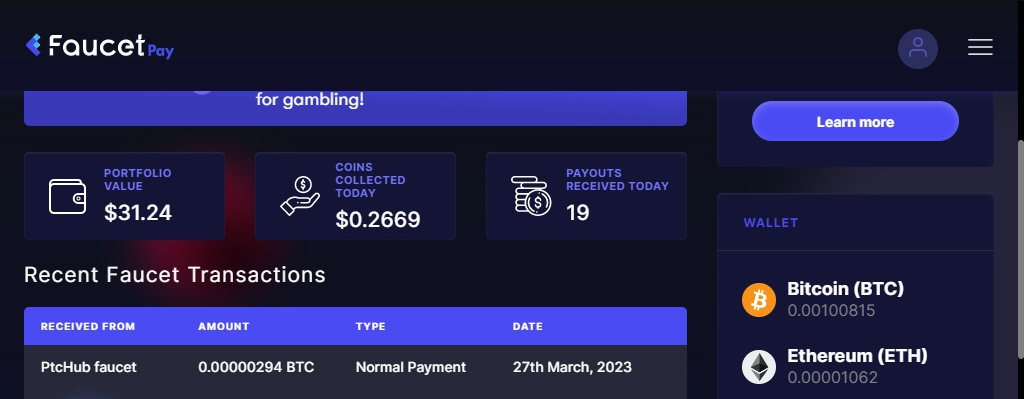Click the Payouts Received Today card
1024x399 pixels.
pyautogui.click(x=586, y=196)
